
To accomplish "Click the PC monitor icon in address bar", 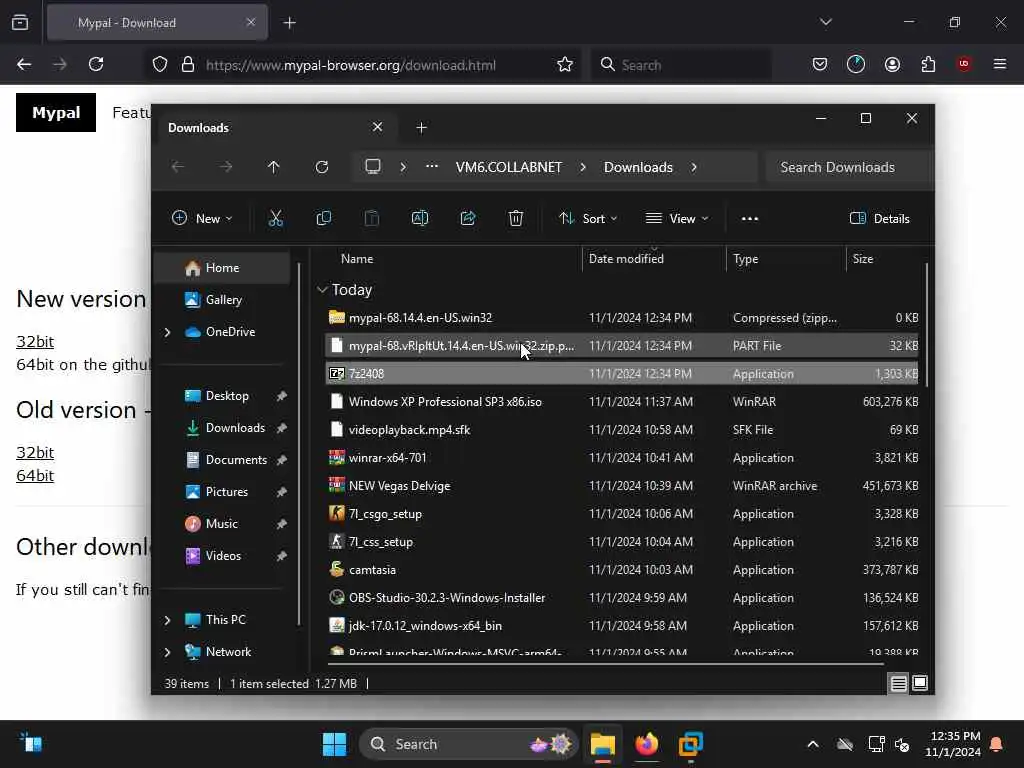I will point(373,167).
